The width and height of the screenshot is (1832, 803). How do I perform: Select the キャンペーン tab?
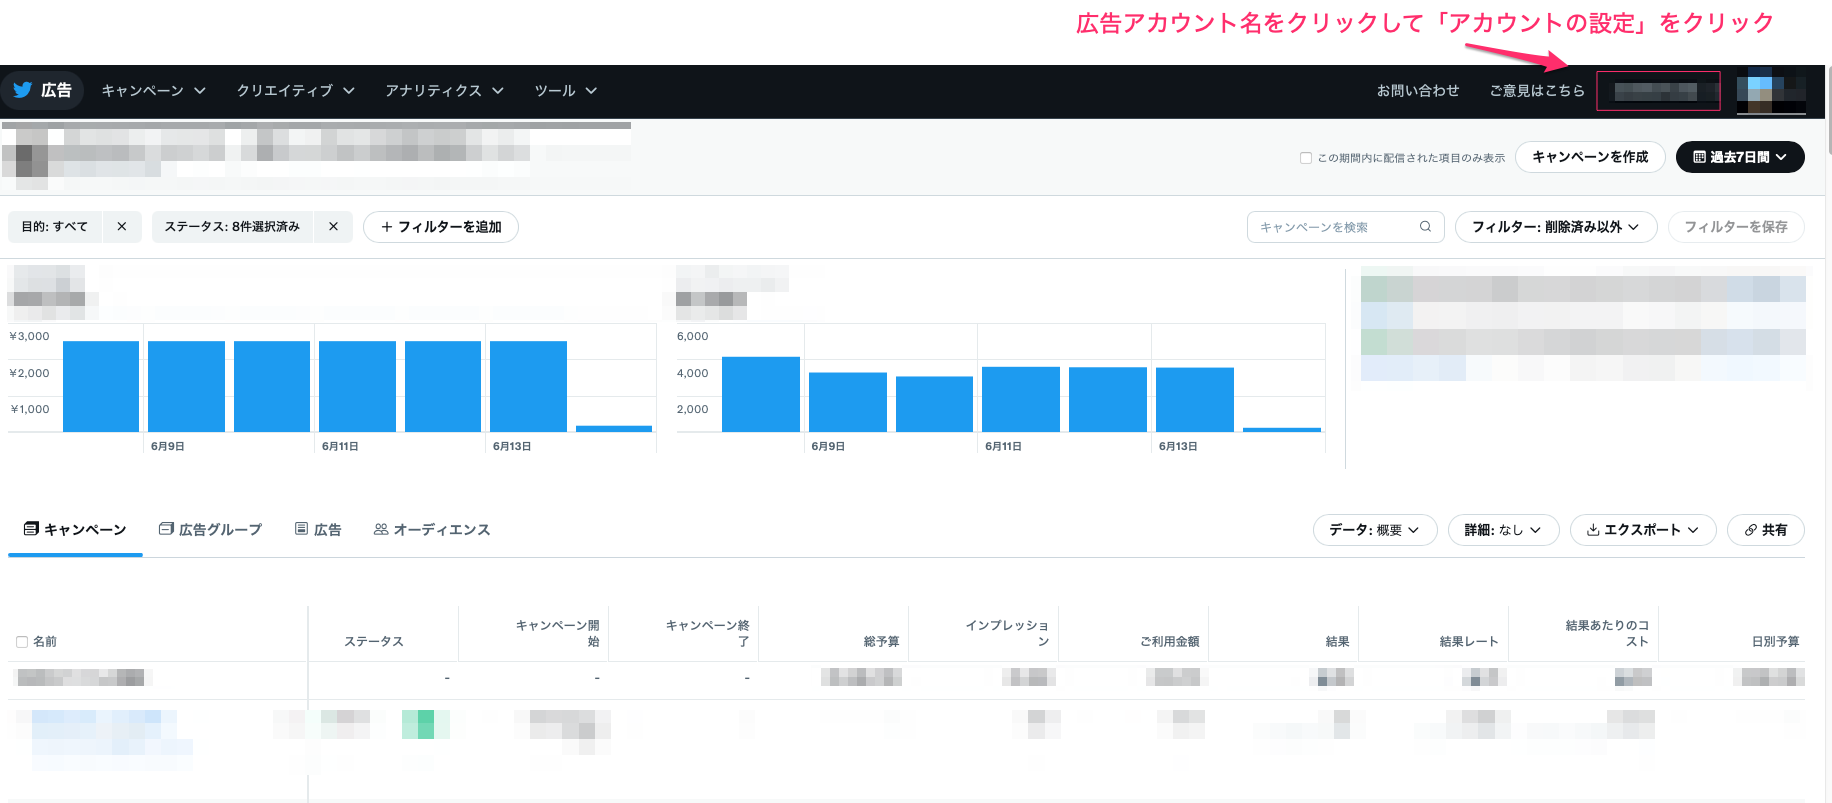[75, 530]
